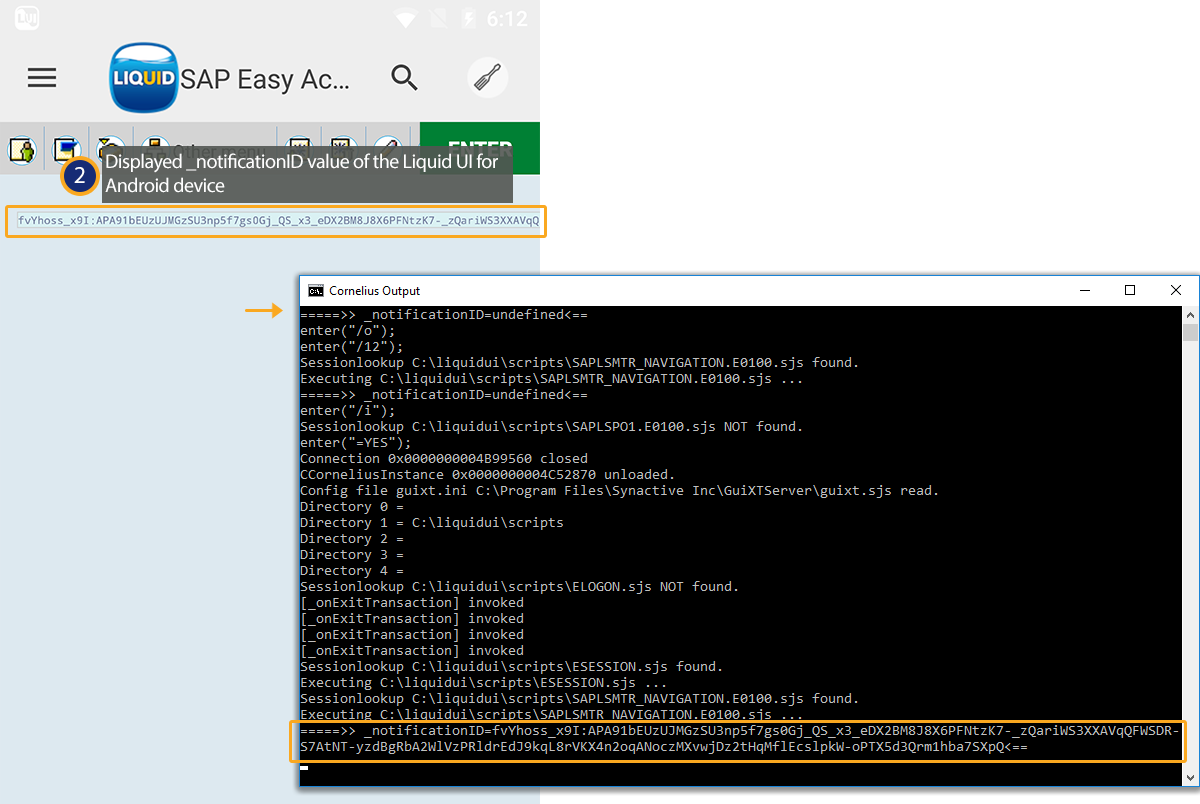The width and height of the screenshot is (1200, 804).
Task: Tap the battery charging status icon
Action: click(468, 19)
